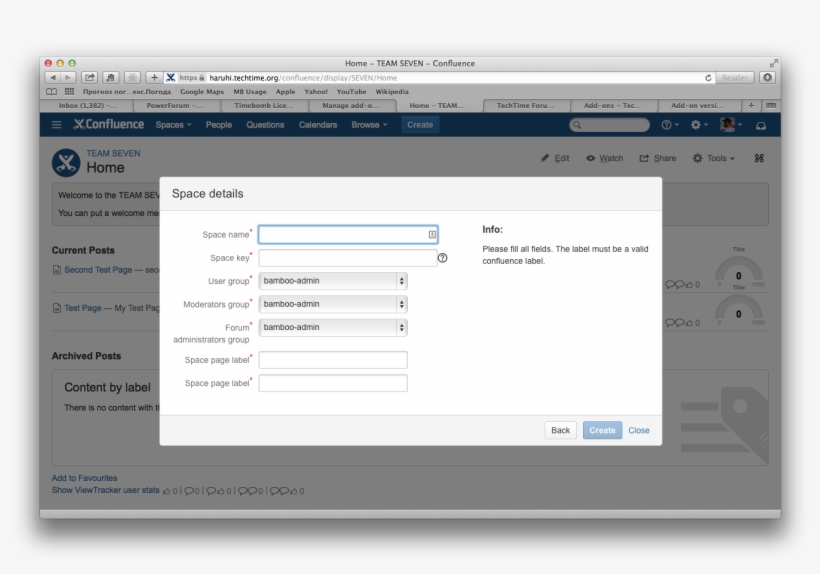
Task: Show all tabs icon in tab bar
Action: [x=771, y=106]
